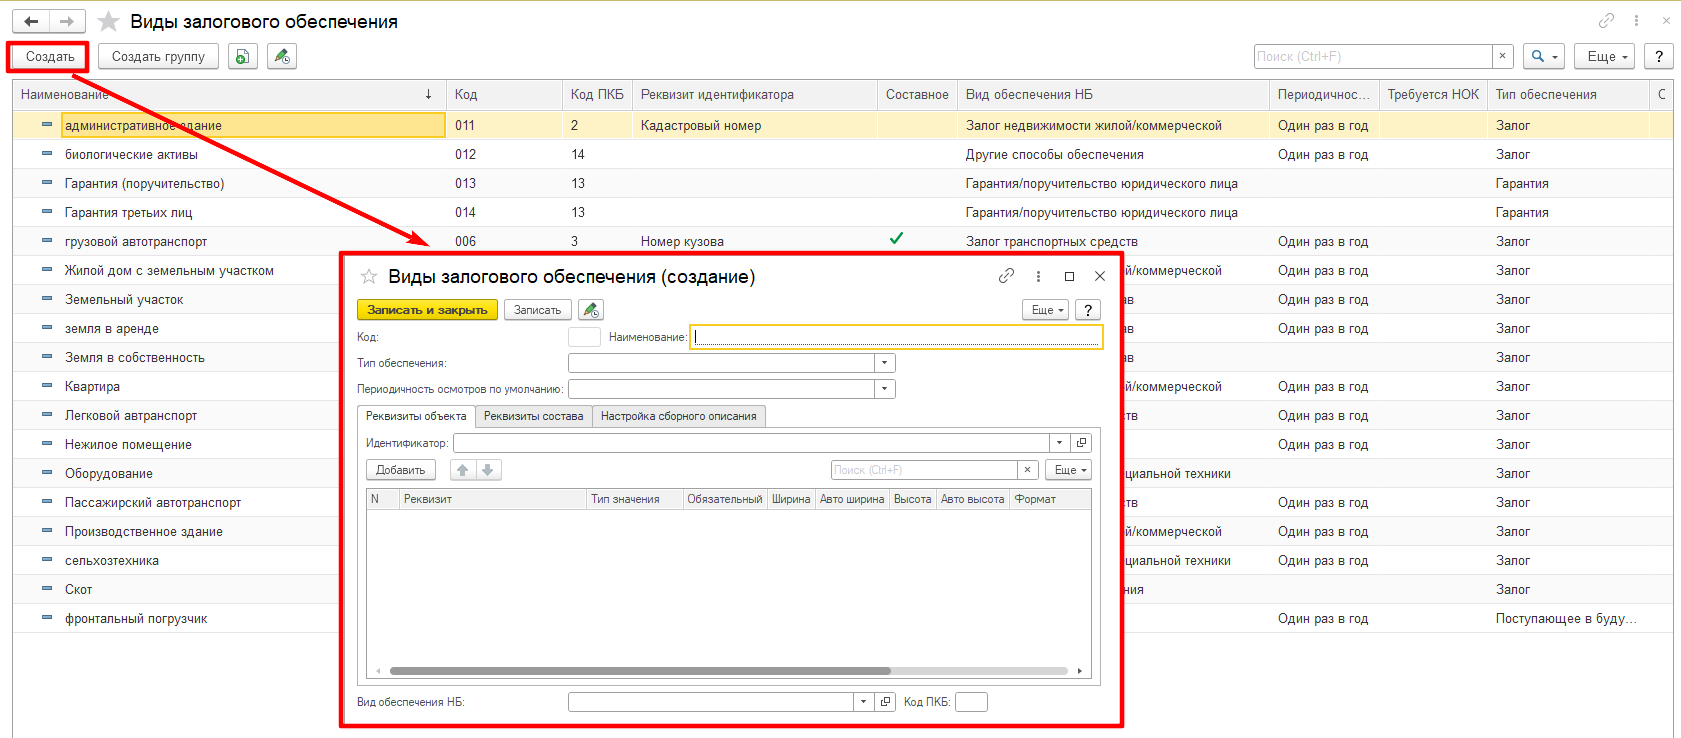
Task: Expand the Еще menu next to the dialog help button
Action: coord(1046,310)
